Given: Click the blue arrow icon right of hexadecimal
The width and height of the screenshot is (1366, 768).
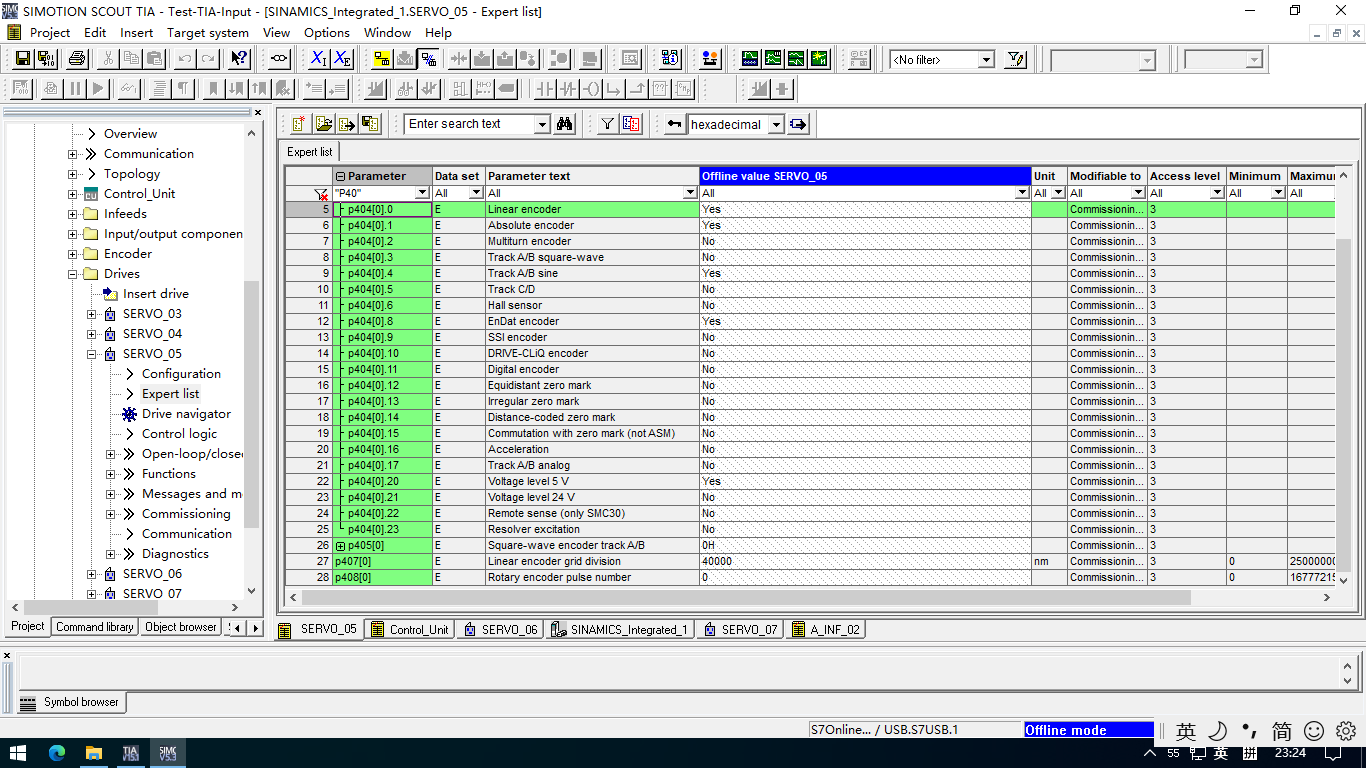Looking at the screenshot, I should tap(798, 124).
